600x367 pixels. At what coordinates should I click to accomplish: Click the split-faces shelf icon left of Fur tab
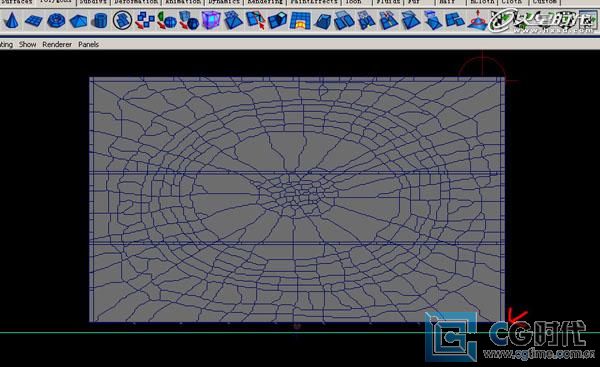(x=344, y=21)
